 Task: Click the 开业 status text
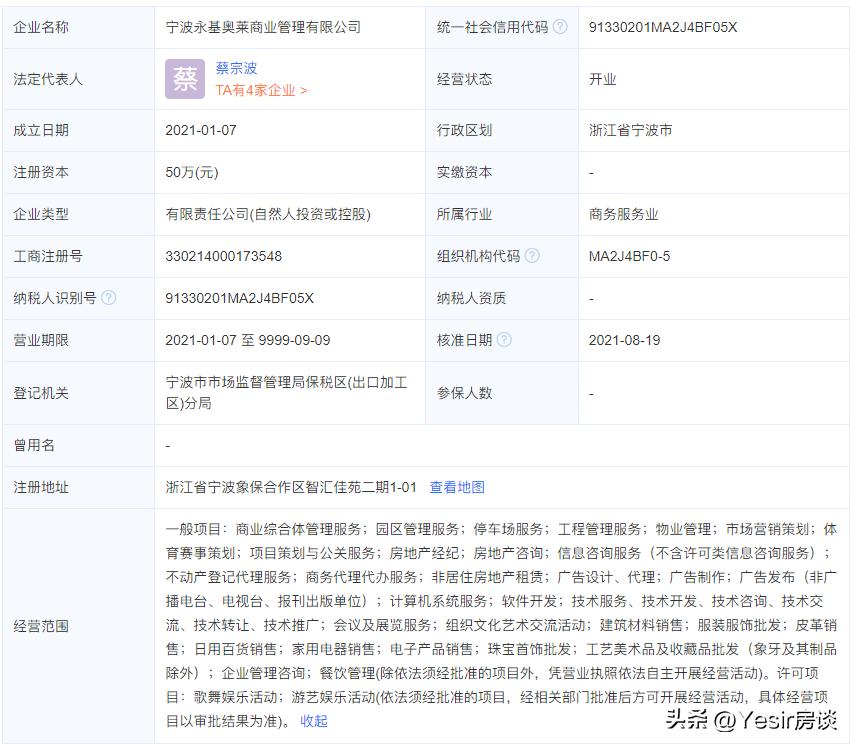pos(599,79)
